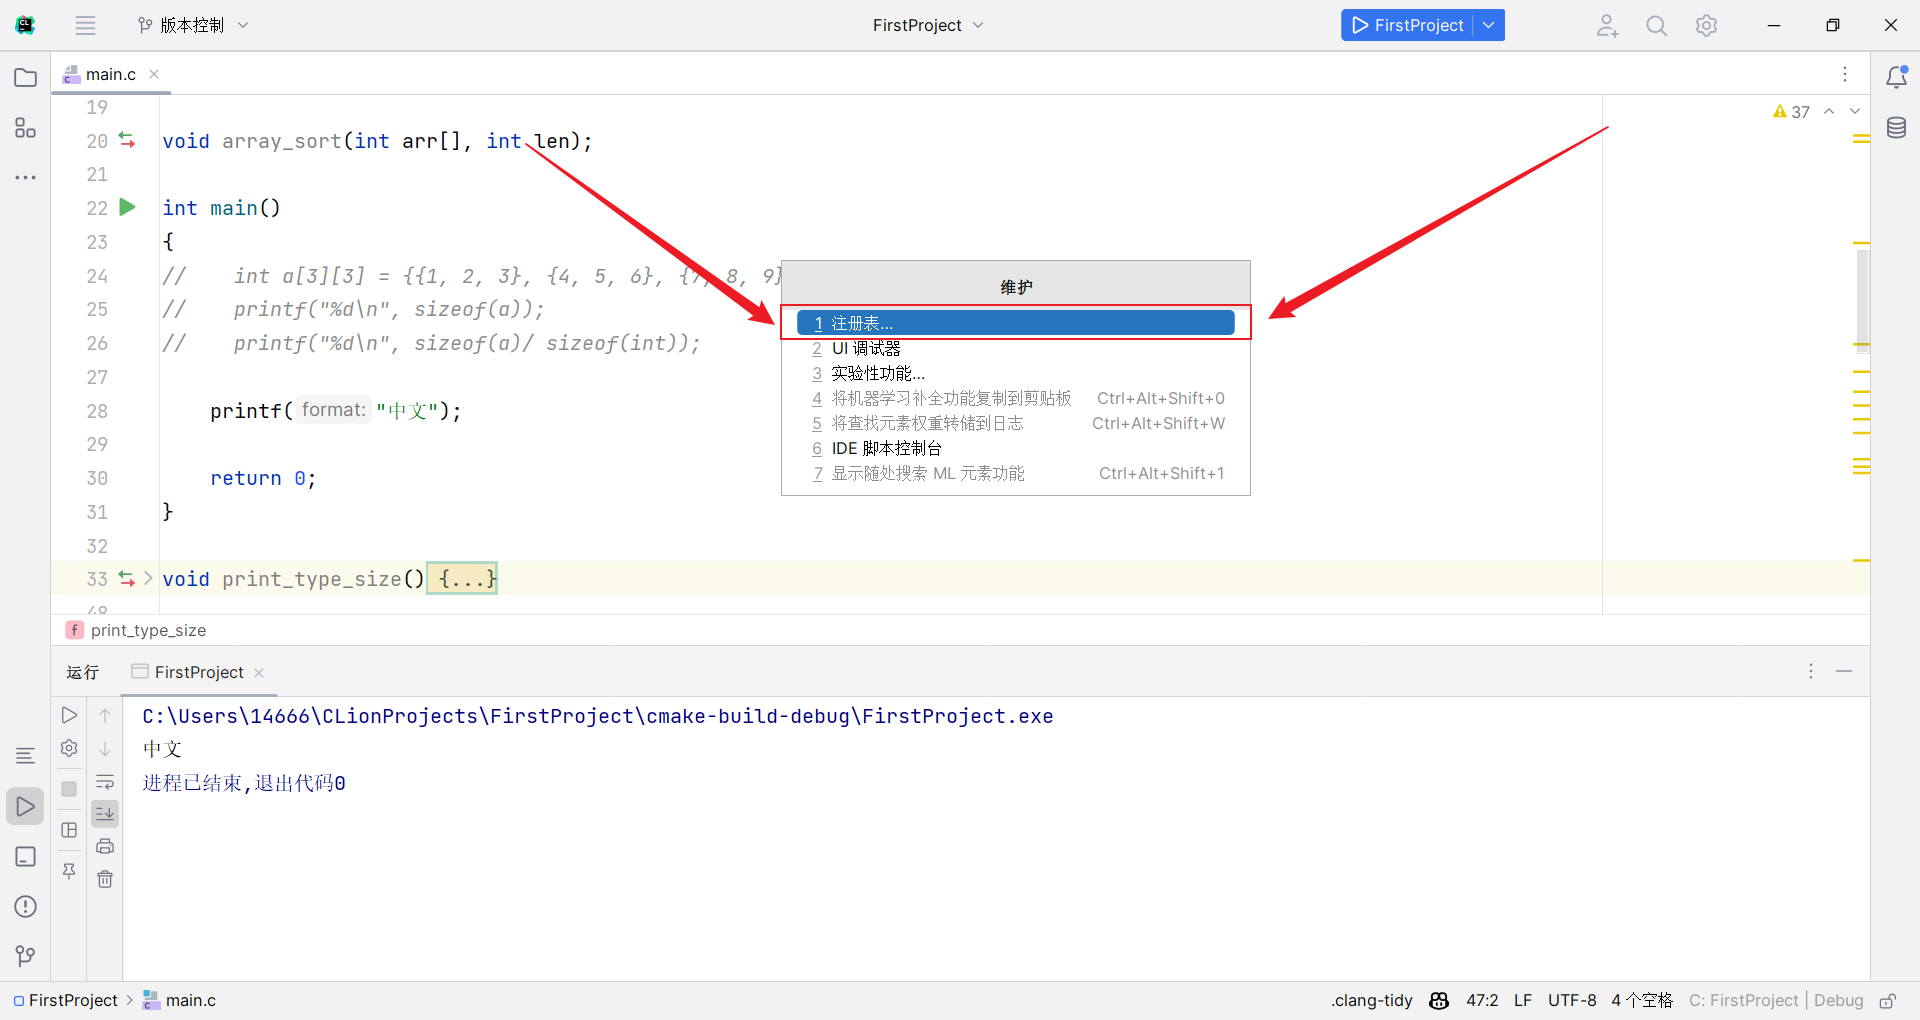Clear console output with the trash icon
Image resolution: width=1920 pixels, height=1020 pixels.
point(105,879)
